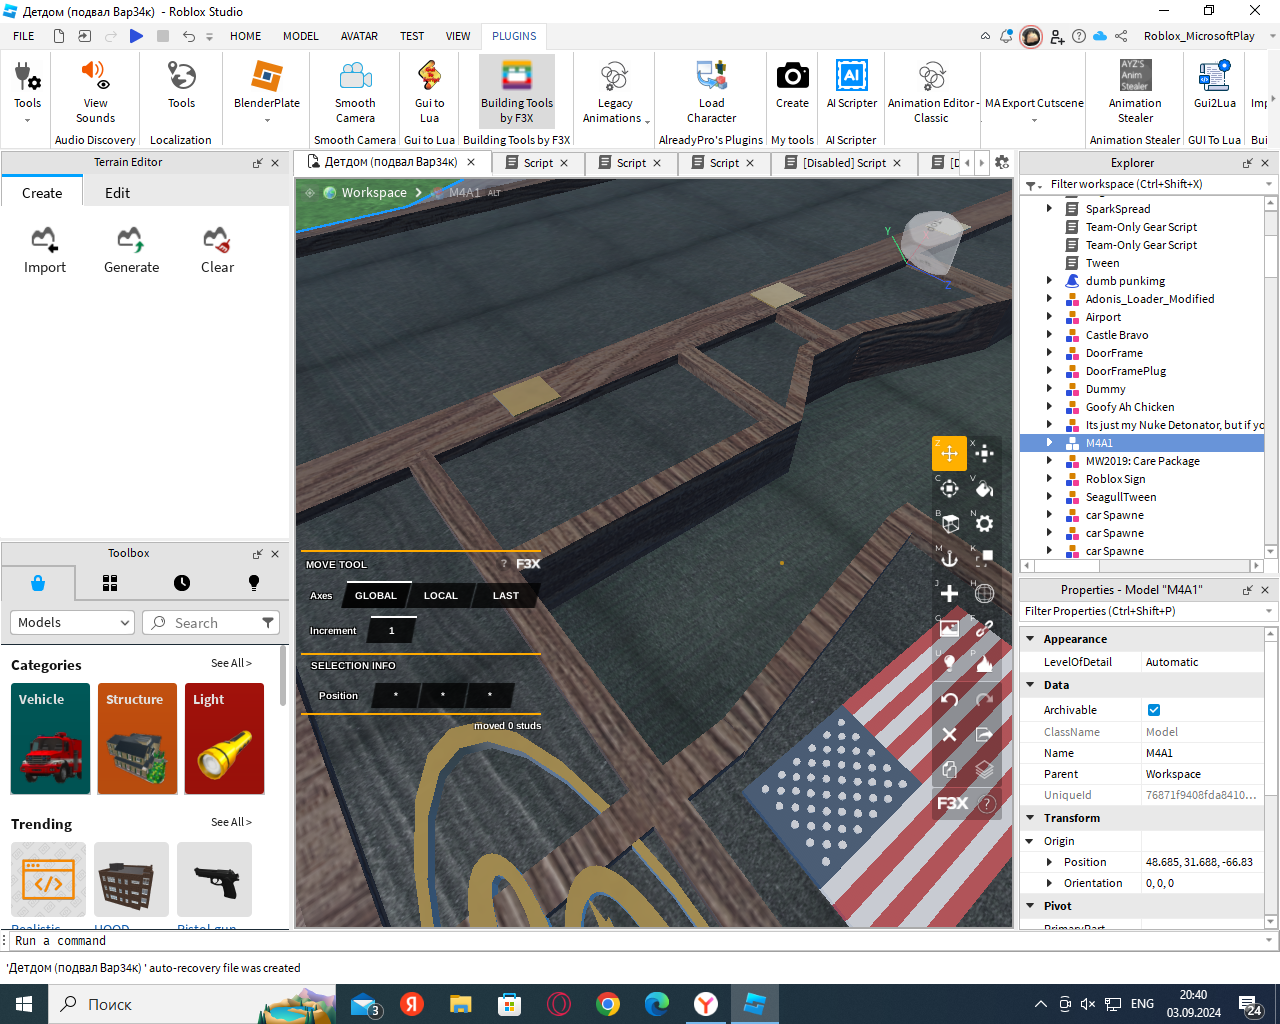The width and height of the screenshot is (1280, 1024).
Task: Toggle the Archivable checkbox
Action: (x=1154, y=710)
